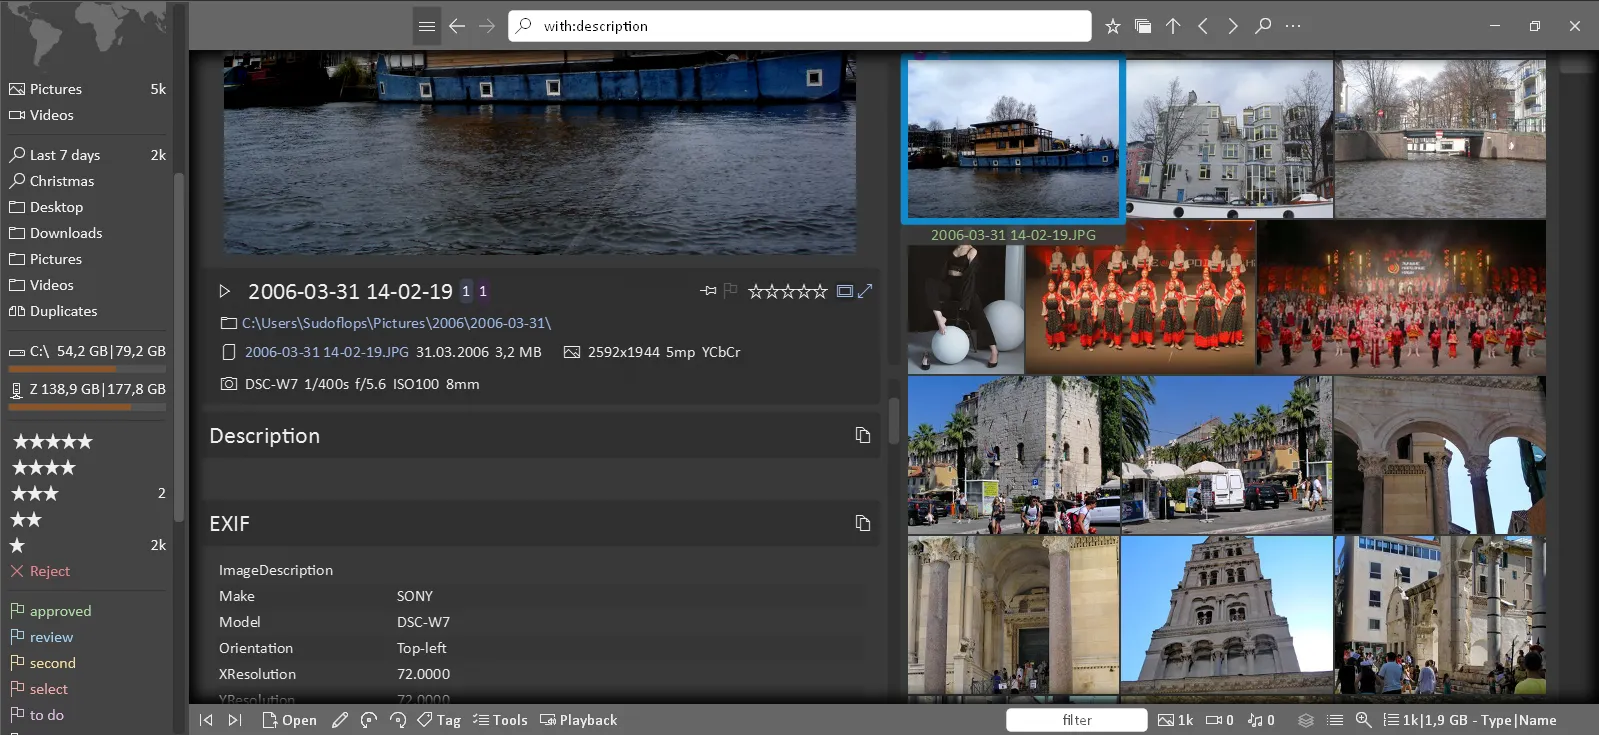
Task: Copy the EXIF section contents
Action: 862,523
